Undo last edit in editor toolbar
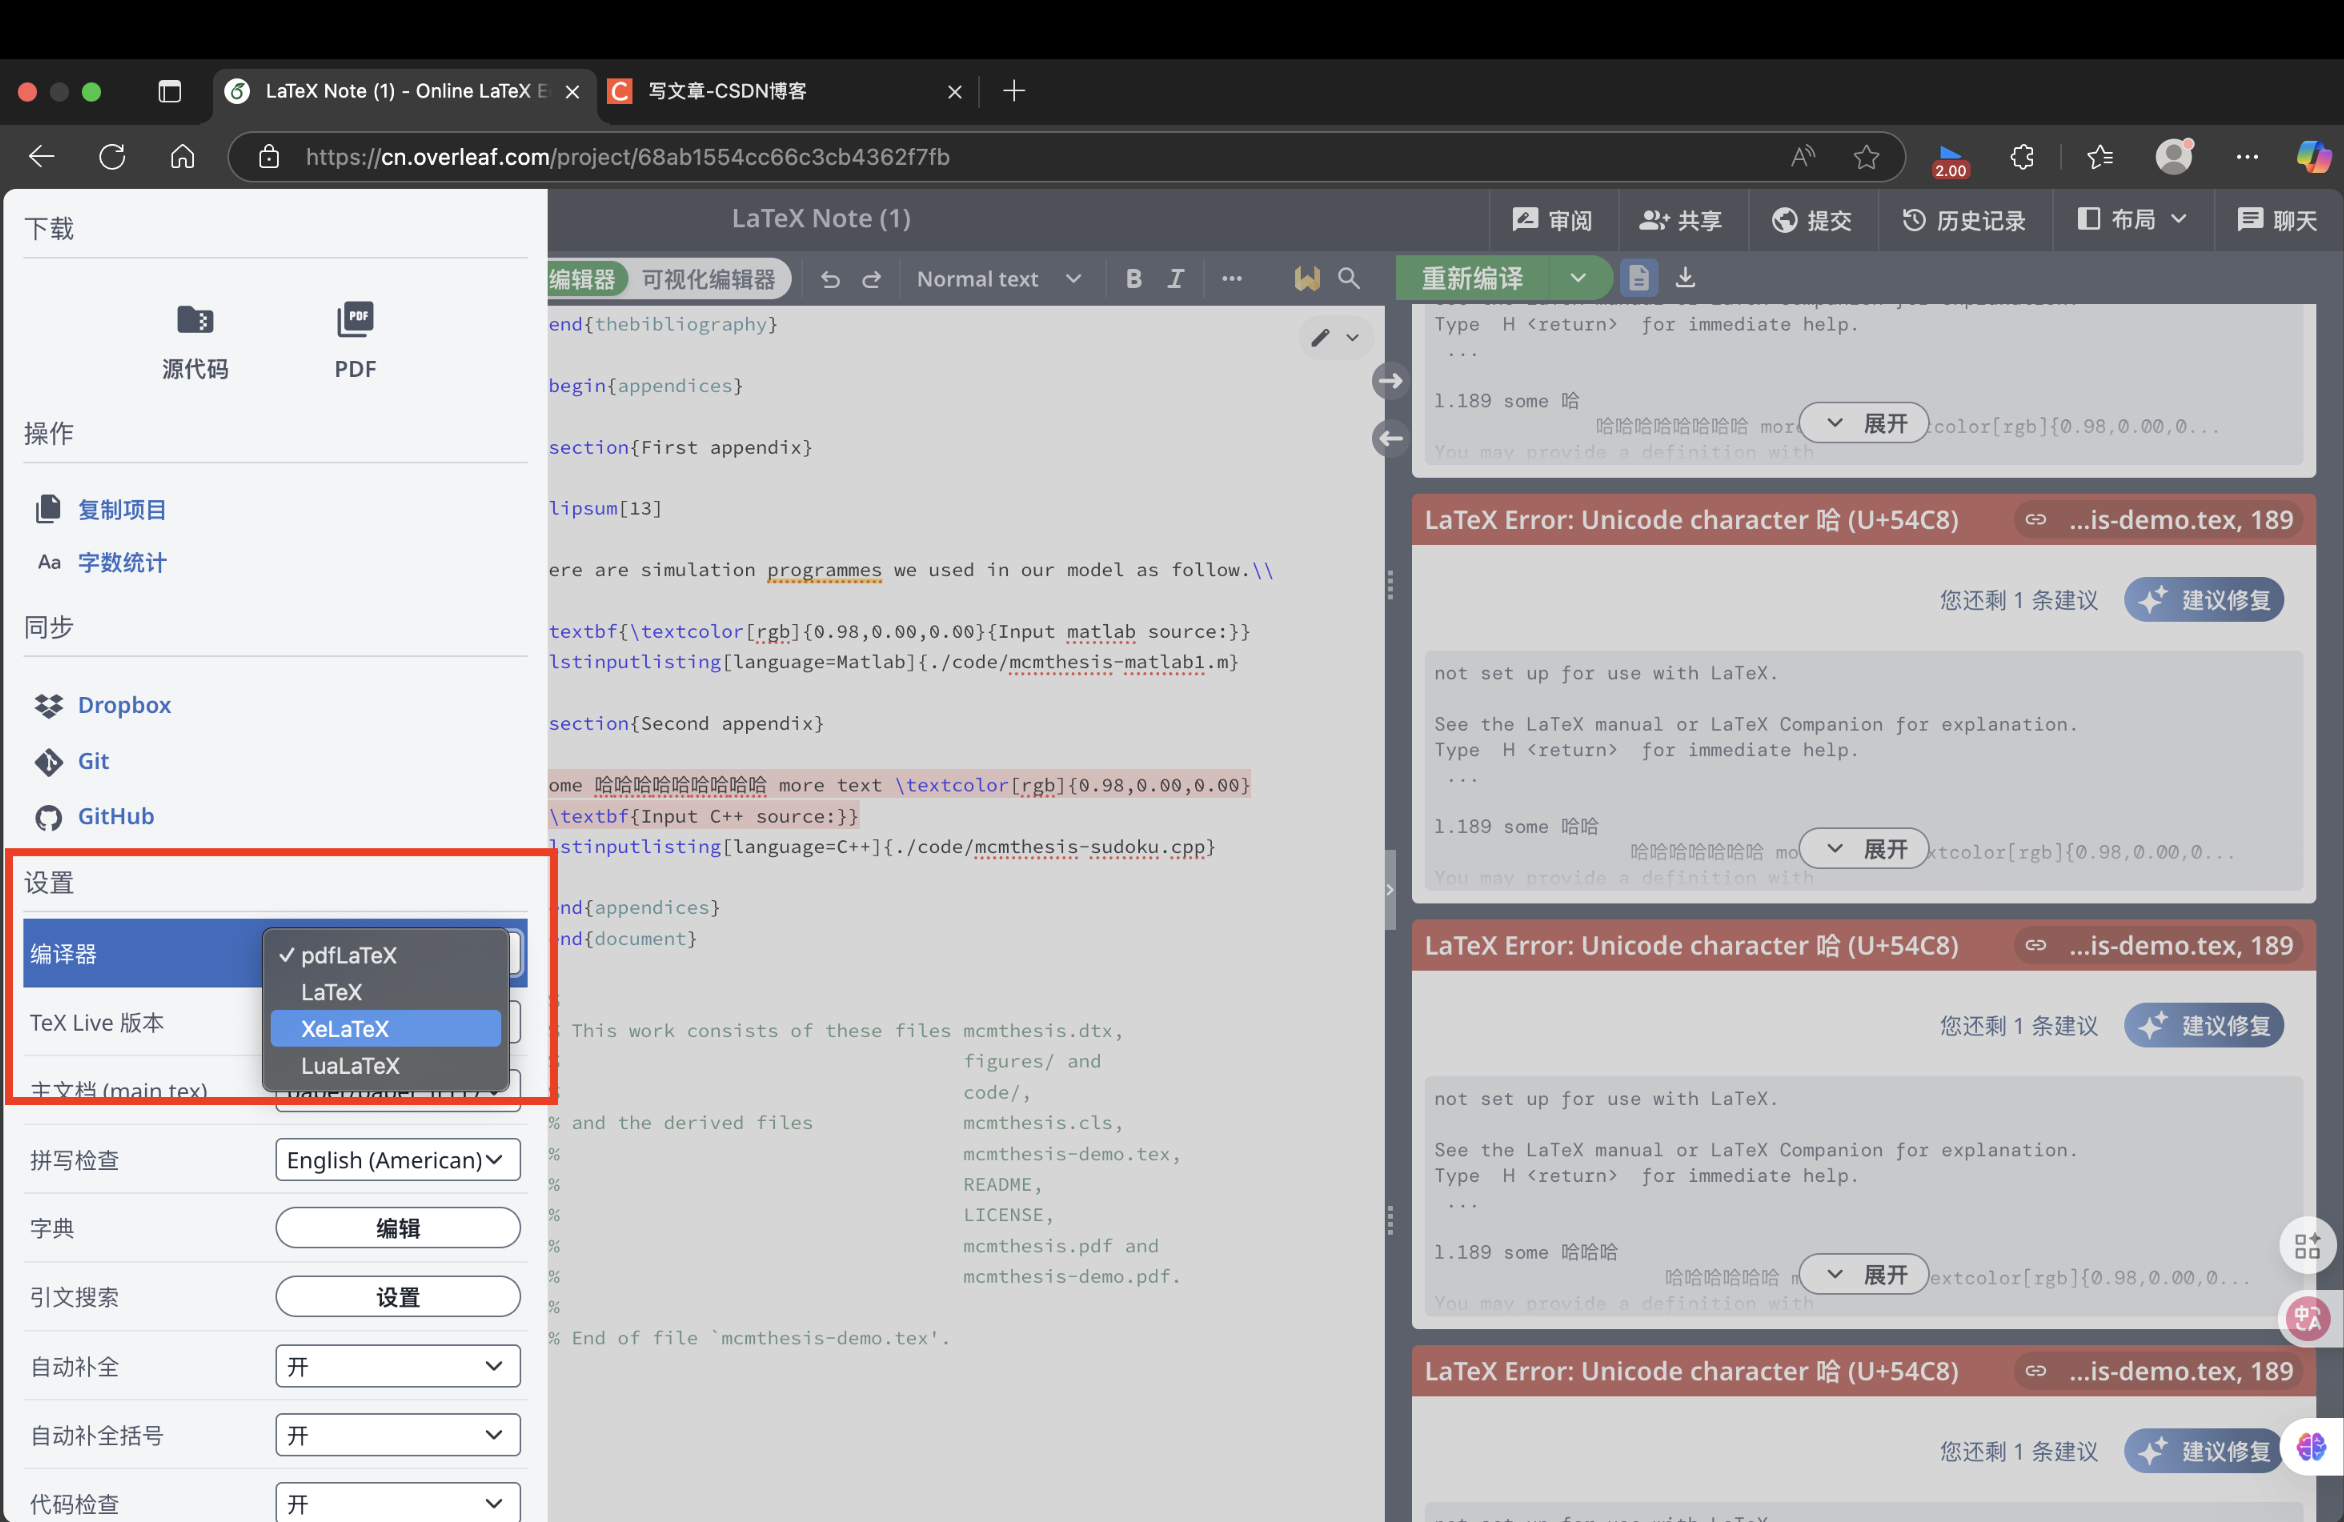This screenshot has height=1522, width=2344. click(x=830, y=279)
